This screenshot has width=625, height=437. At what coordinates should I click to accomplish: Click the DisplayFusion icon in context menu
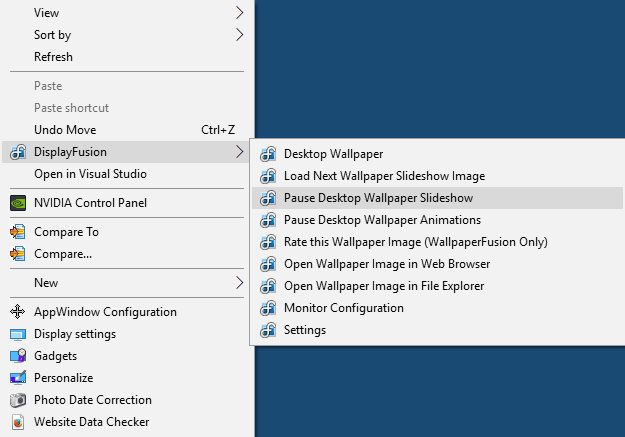(x=17, y=152)
